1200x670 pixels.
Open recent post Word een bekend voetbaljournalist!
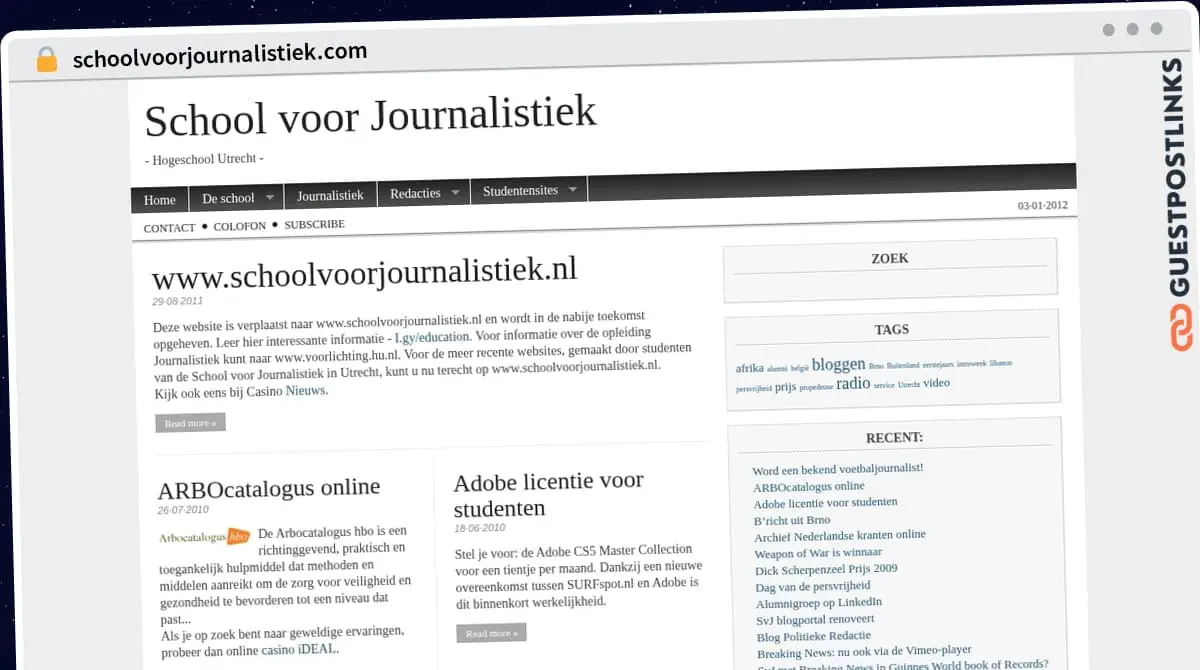coord(838,468)
